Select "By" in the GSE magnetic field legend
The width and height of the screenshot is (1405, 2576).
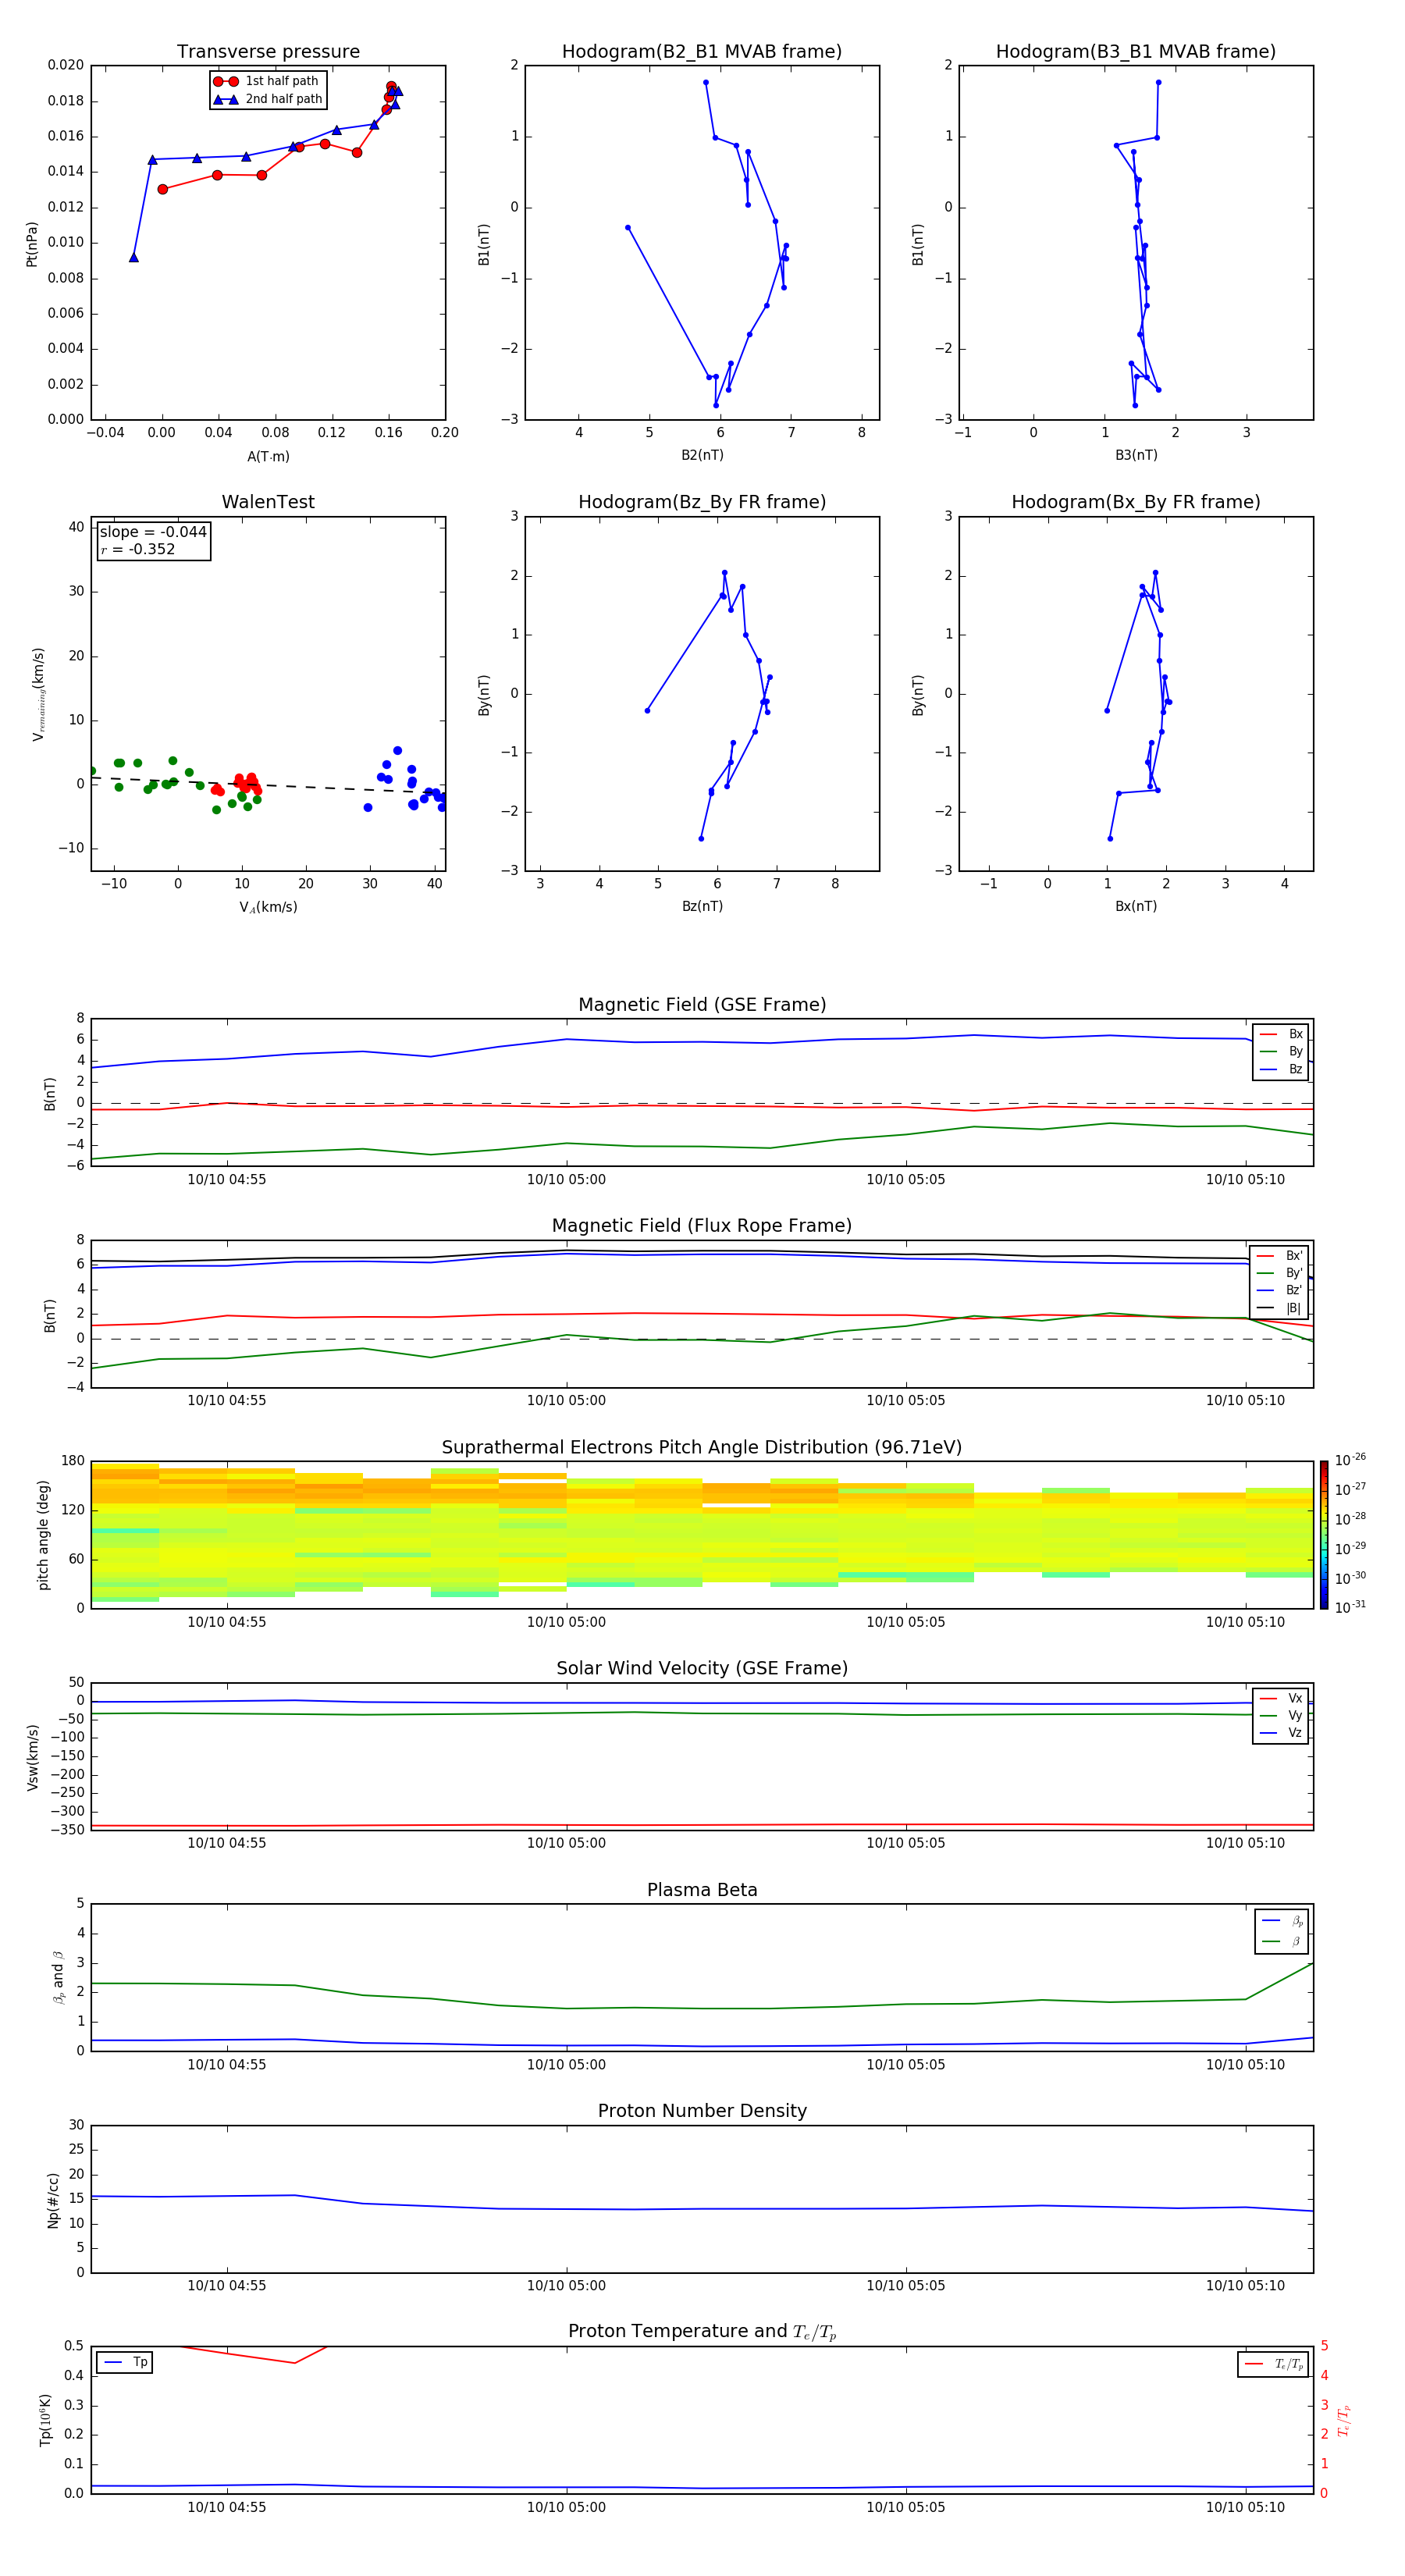pyautogui.click(x=1282, y=1051)
